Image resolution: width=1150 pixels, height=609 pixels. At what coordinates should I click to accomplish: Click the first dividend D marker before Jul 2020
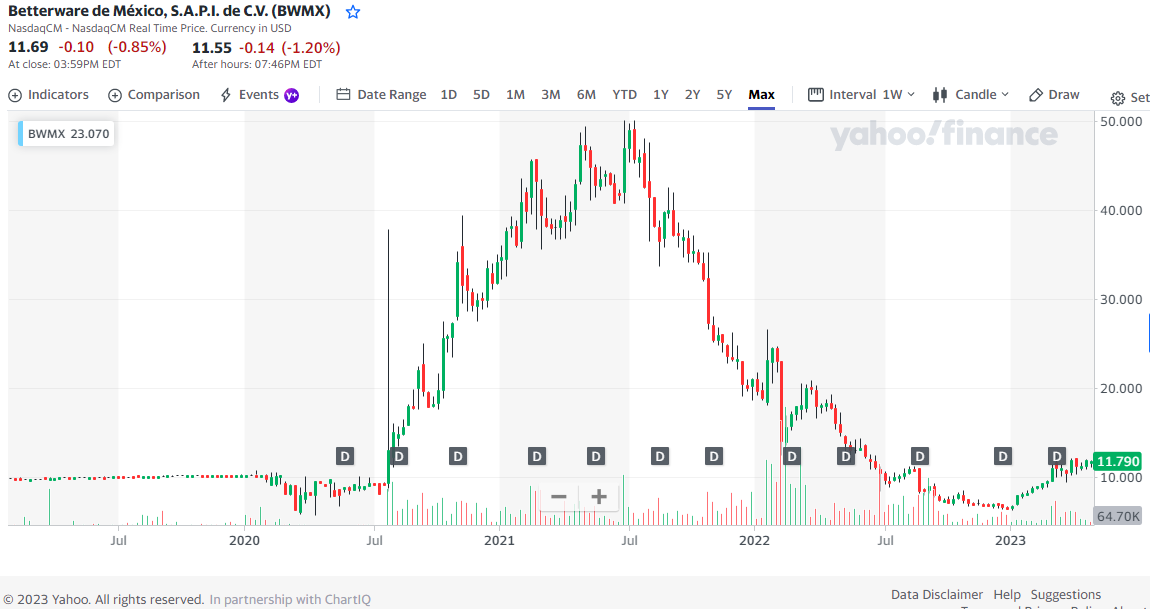click(345, 456)
